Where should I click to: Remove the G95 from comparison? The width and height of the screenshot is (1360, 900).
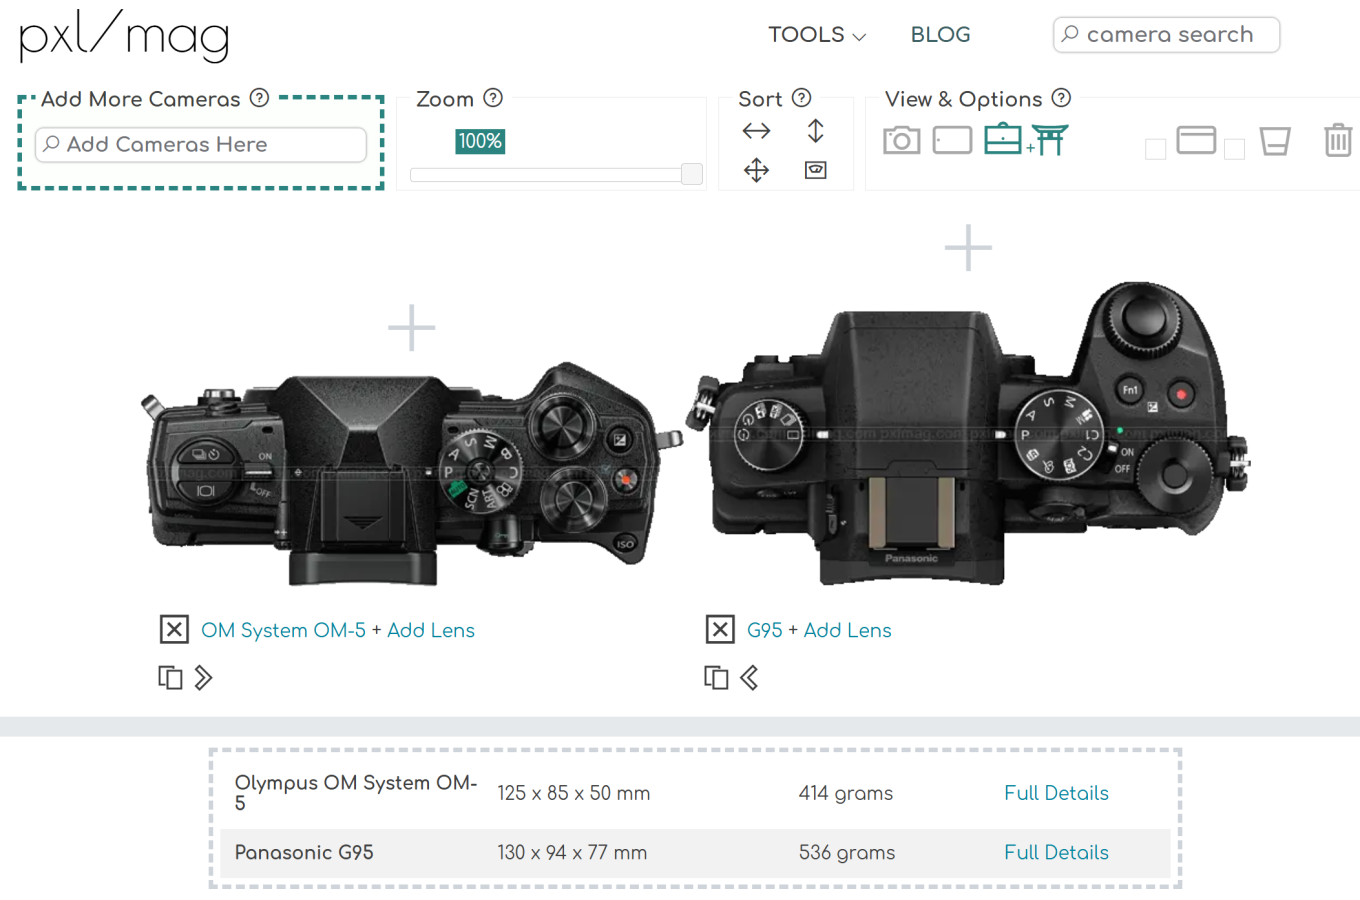click(720, 629)
